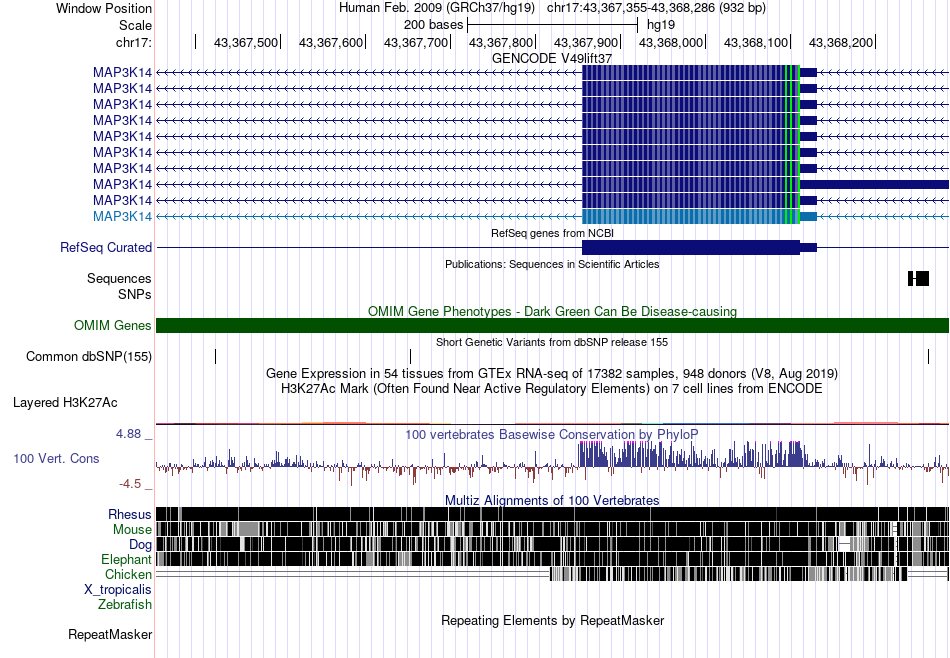
Task: Click the GENCODE V49lift37 track title
Action: (552, 58)
